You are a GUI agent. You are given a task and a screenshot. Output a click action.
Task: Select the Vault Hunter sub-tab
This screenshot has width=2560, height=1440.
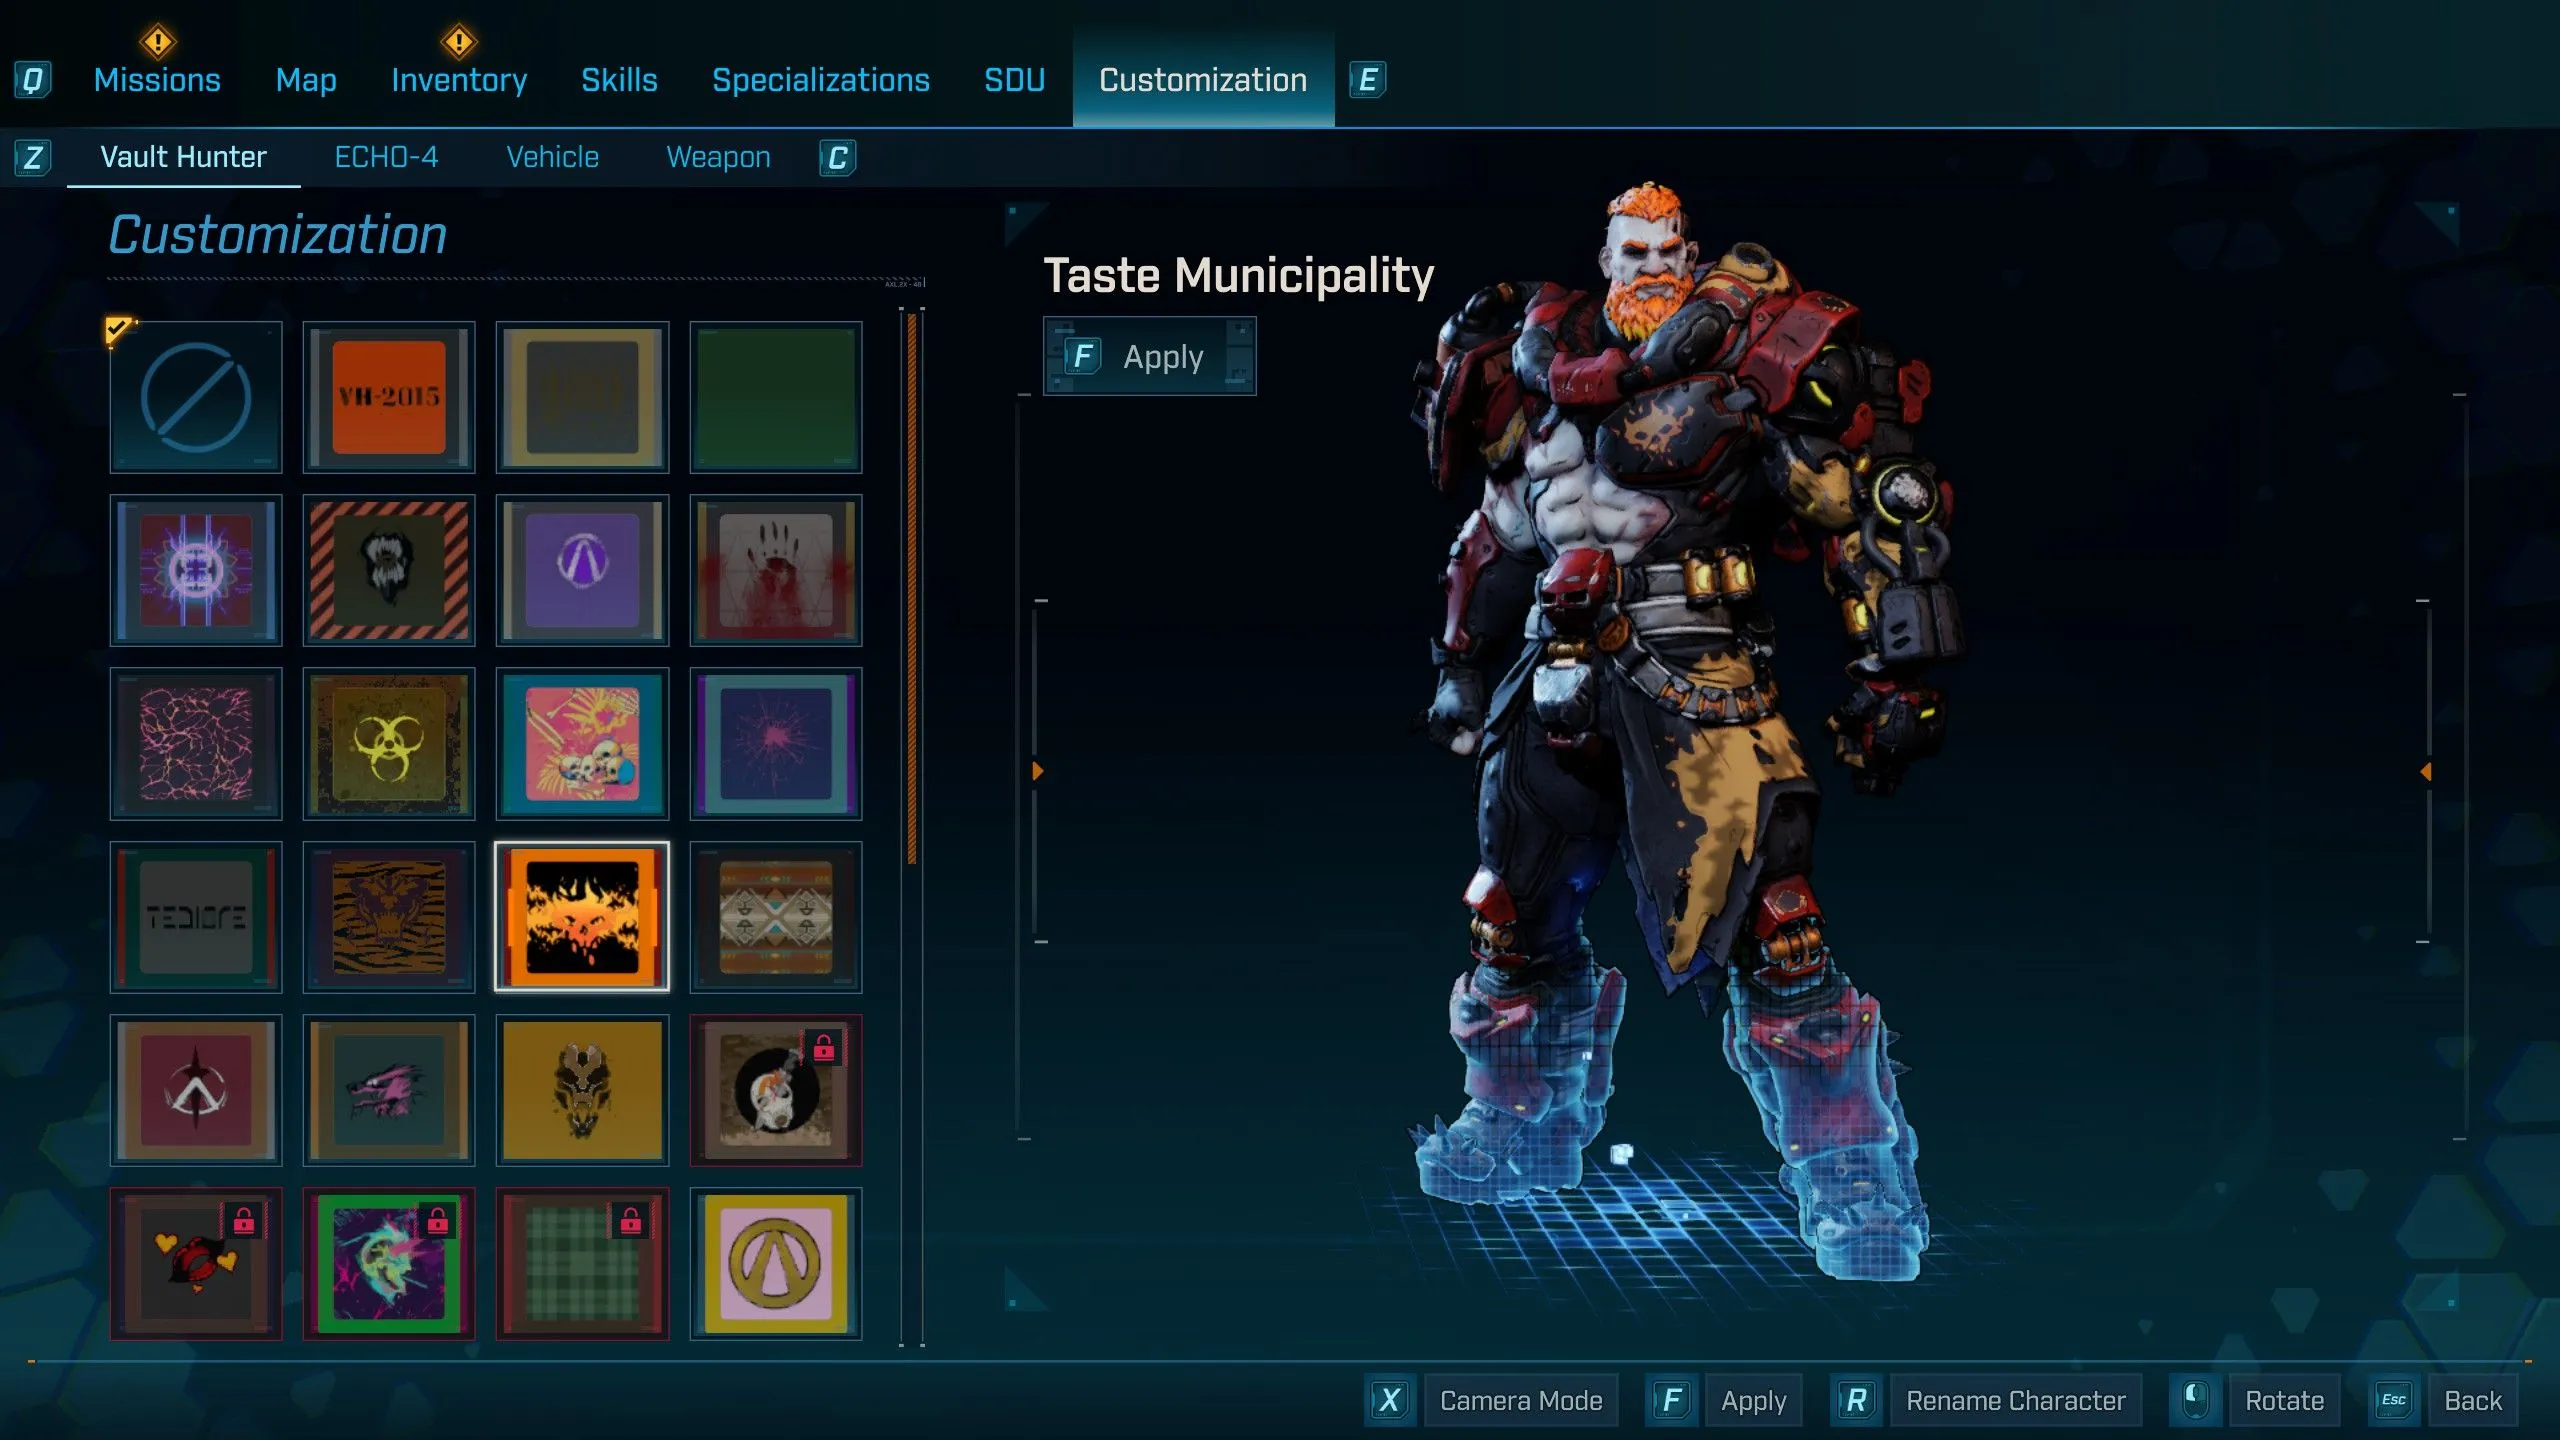click(x=183, y=157)
